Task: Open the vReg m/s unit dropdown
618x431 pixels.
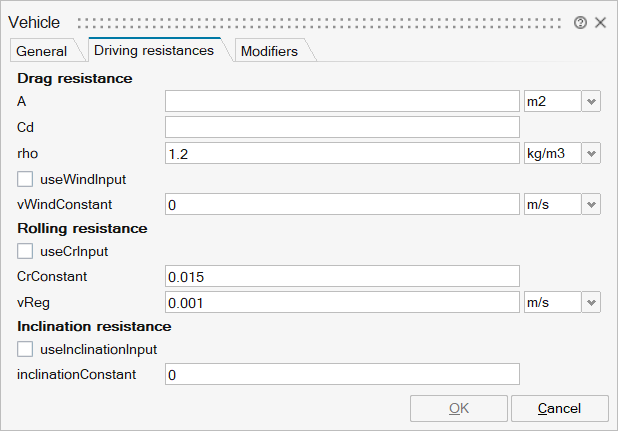Action: tap(590, 301)
